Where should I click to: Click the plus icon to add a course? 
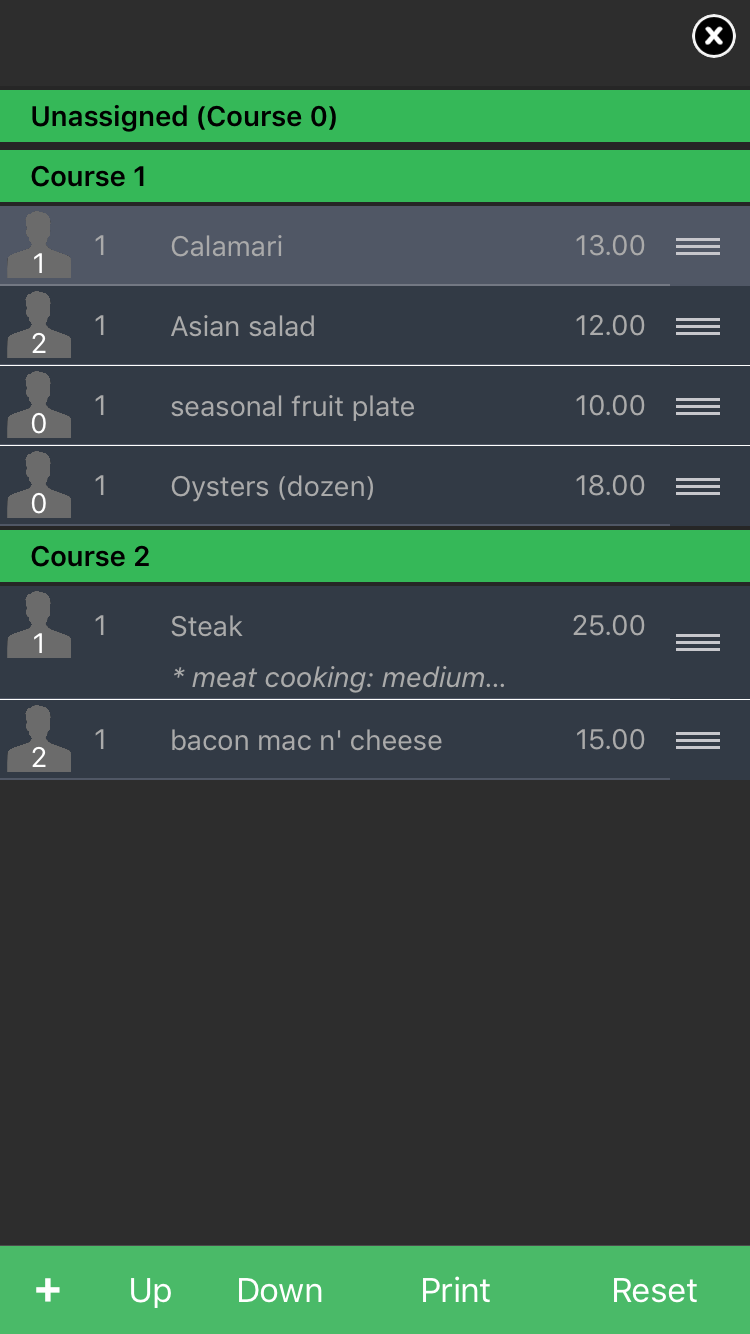pos(48,1290)
